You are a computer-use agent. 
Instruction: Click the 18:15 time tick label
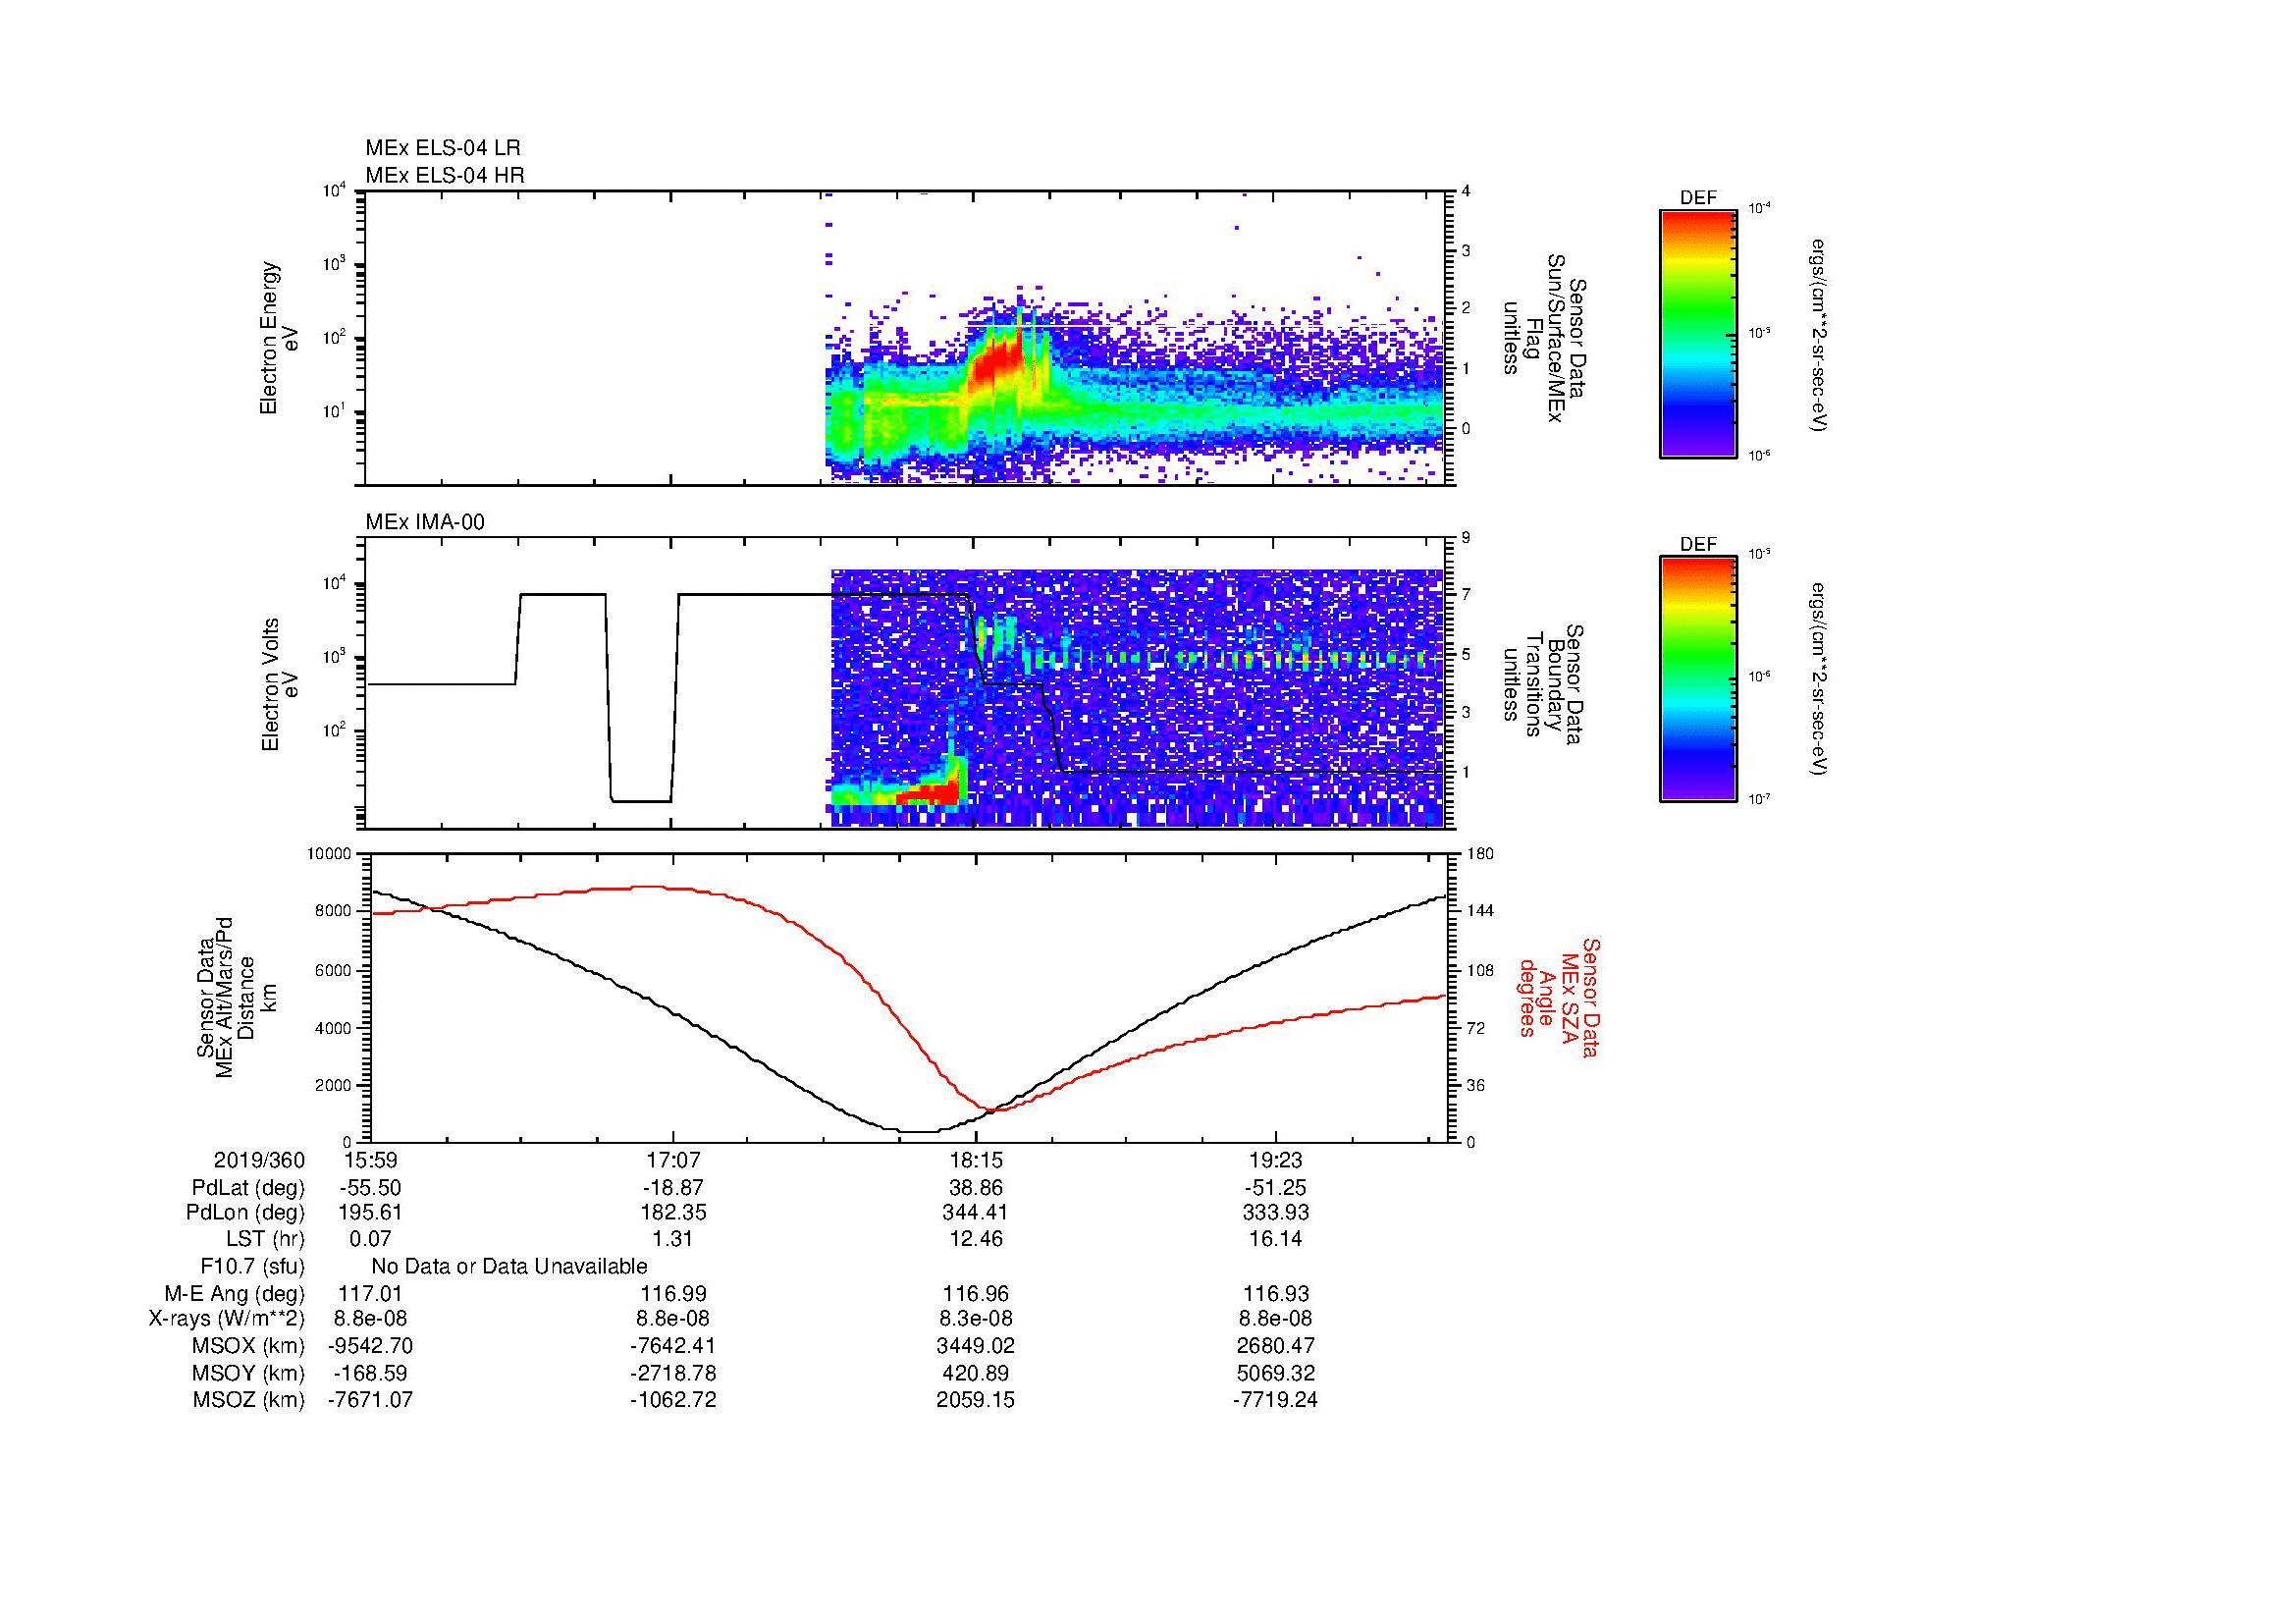[x=976, y=1160]
